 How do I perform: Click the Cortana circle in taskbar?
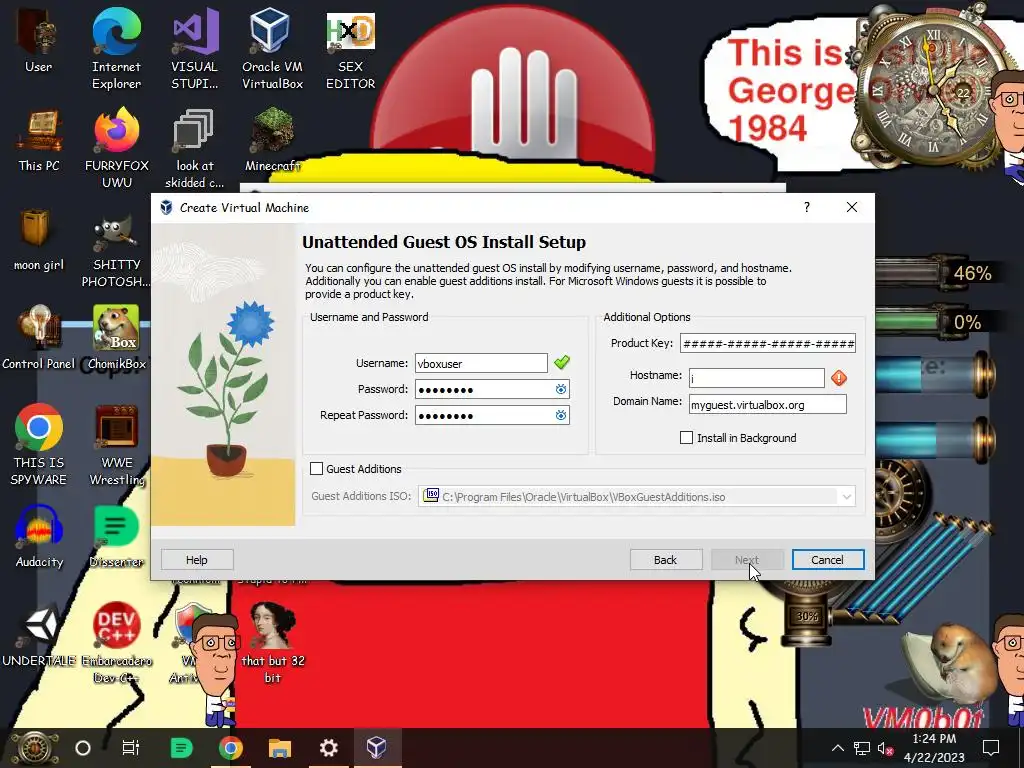coord(83,747)
